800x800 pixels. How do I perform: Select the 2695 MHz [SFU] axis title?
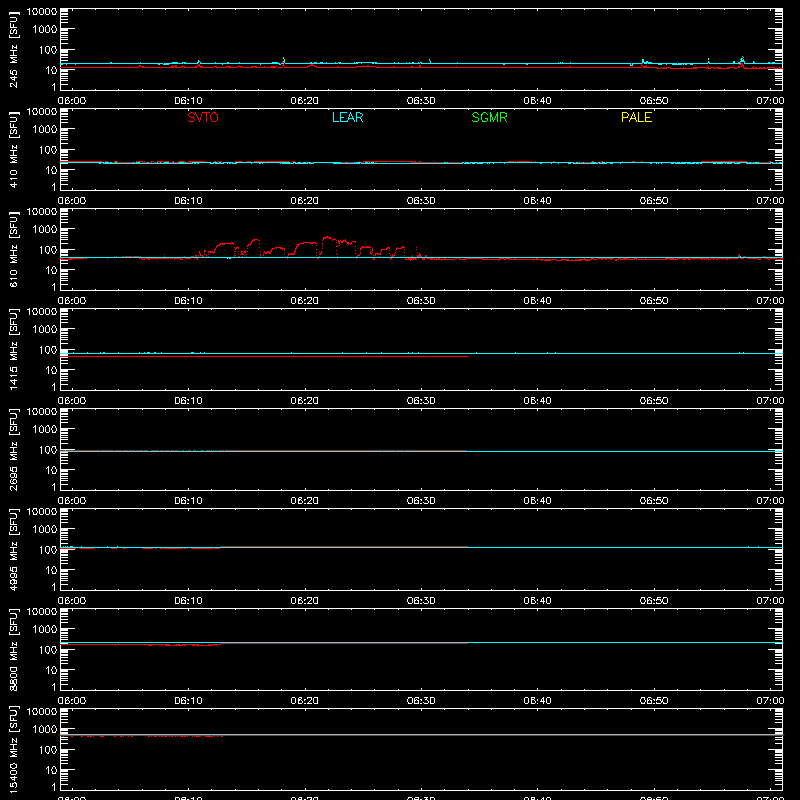[14, 449]
